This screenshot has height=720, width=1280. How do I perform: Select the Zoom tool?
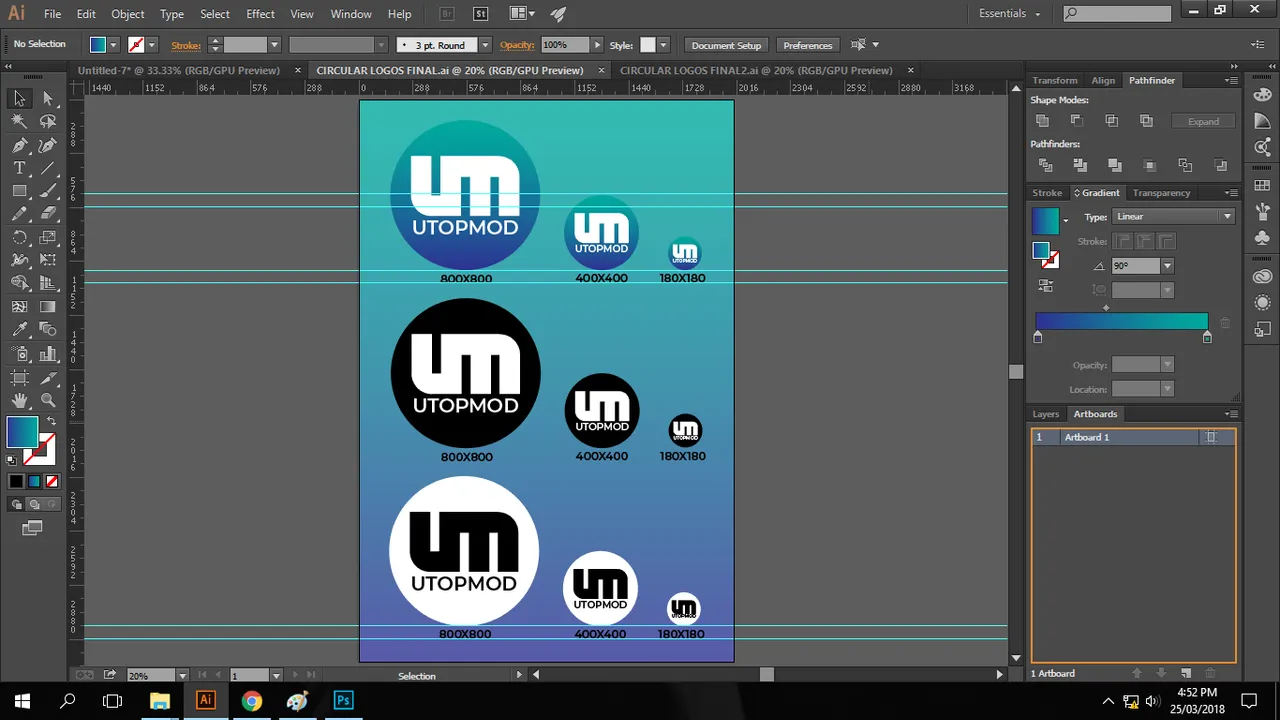pyautogui.click(x=48, y=400)
